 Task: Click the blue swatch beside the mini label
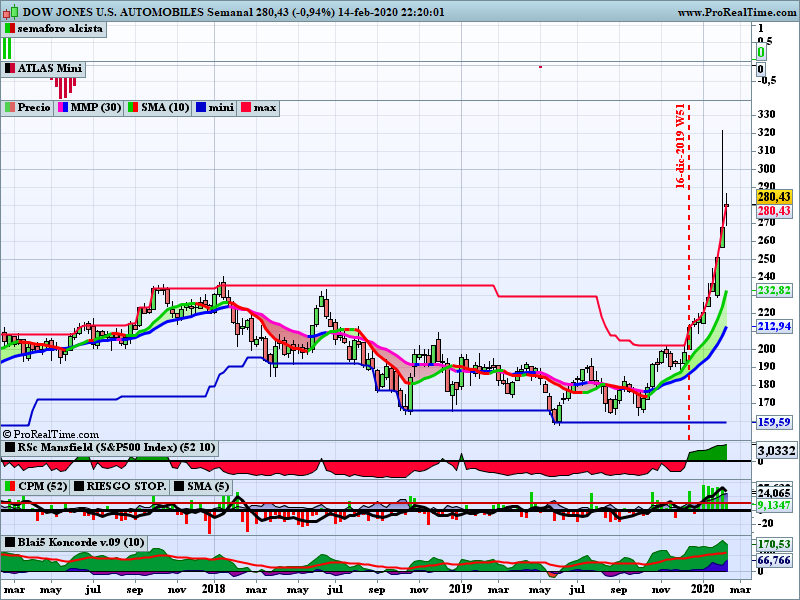[x=201, y=108]
